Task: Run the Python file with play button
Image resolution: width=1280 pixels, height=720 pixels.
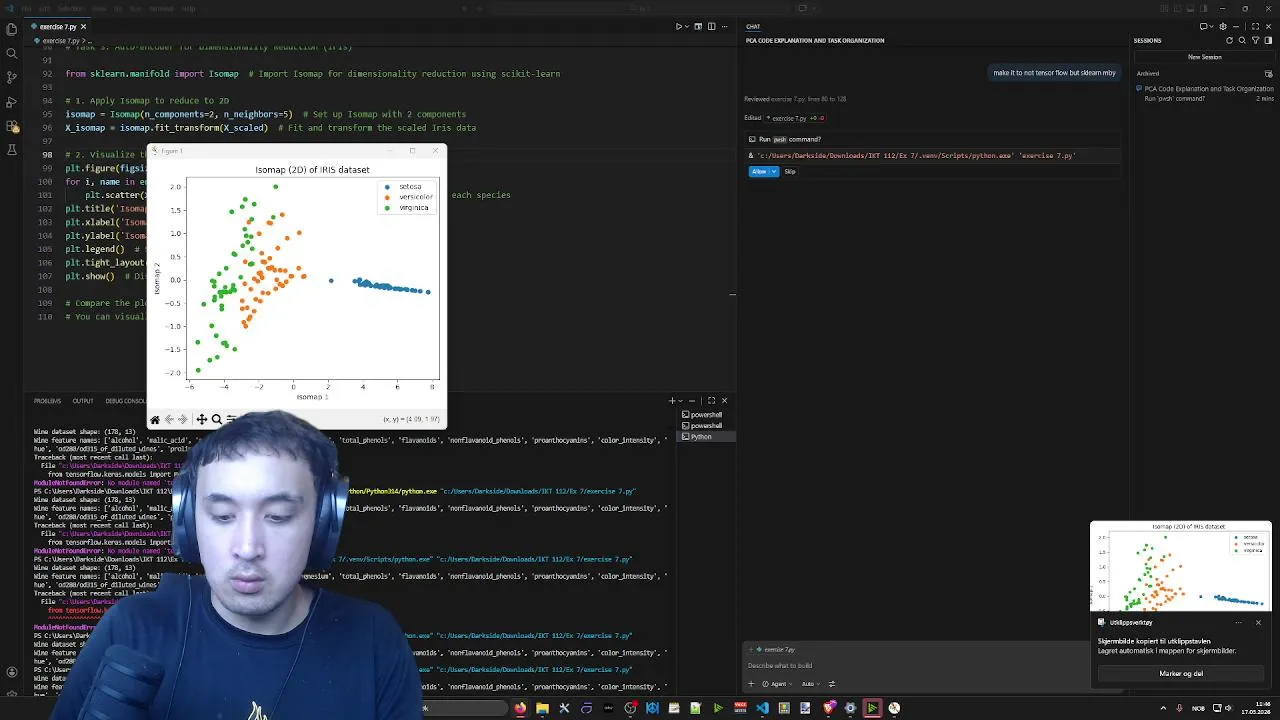Action: pos(678,26)
